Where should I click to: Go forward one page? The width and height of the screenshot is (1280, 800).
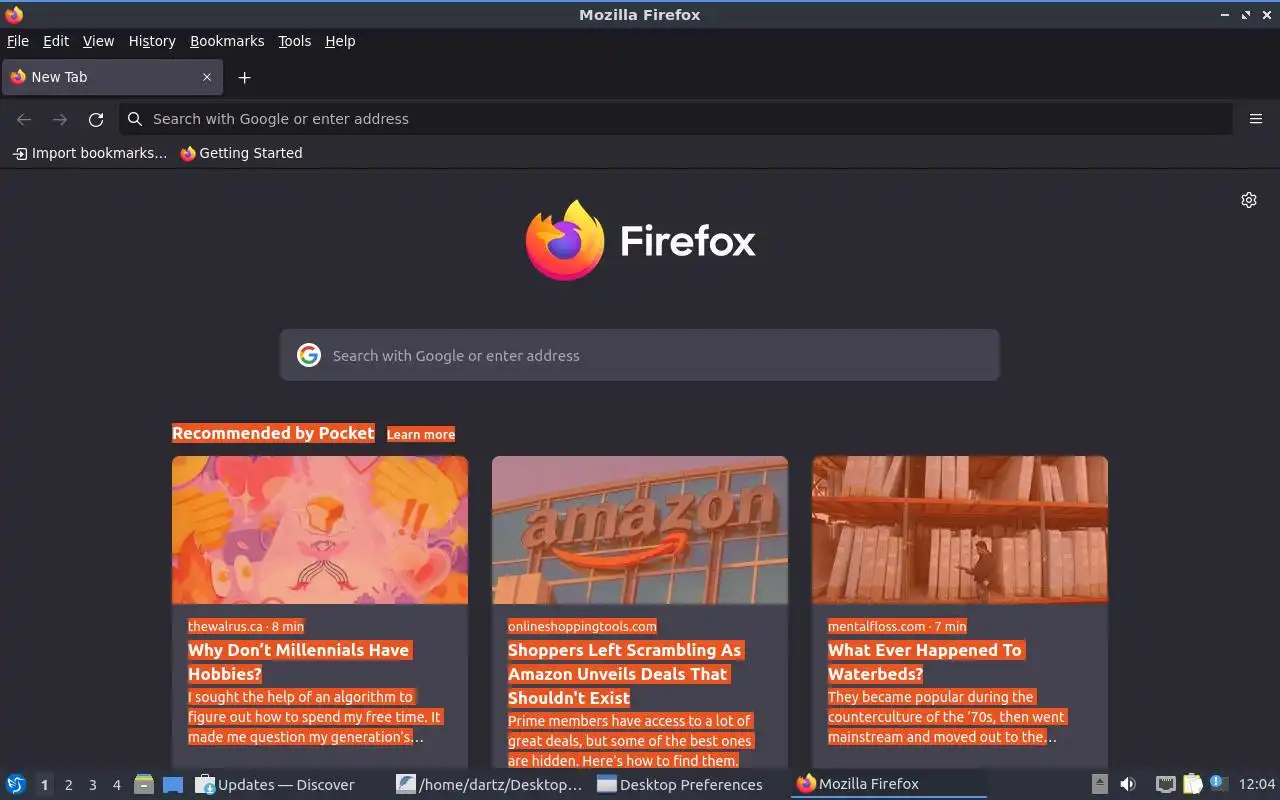click(x=60, y=119)
